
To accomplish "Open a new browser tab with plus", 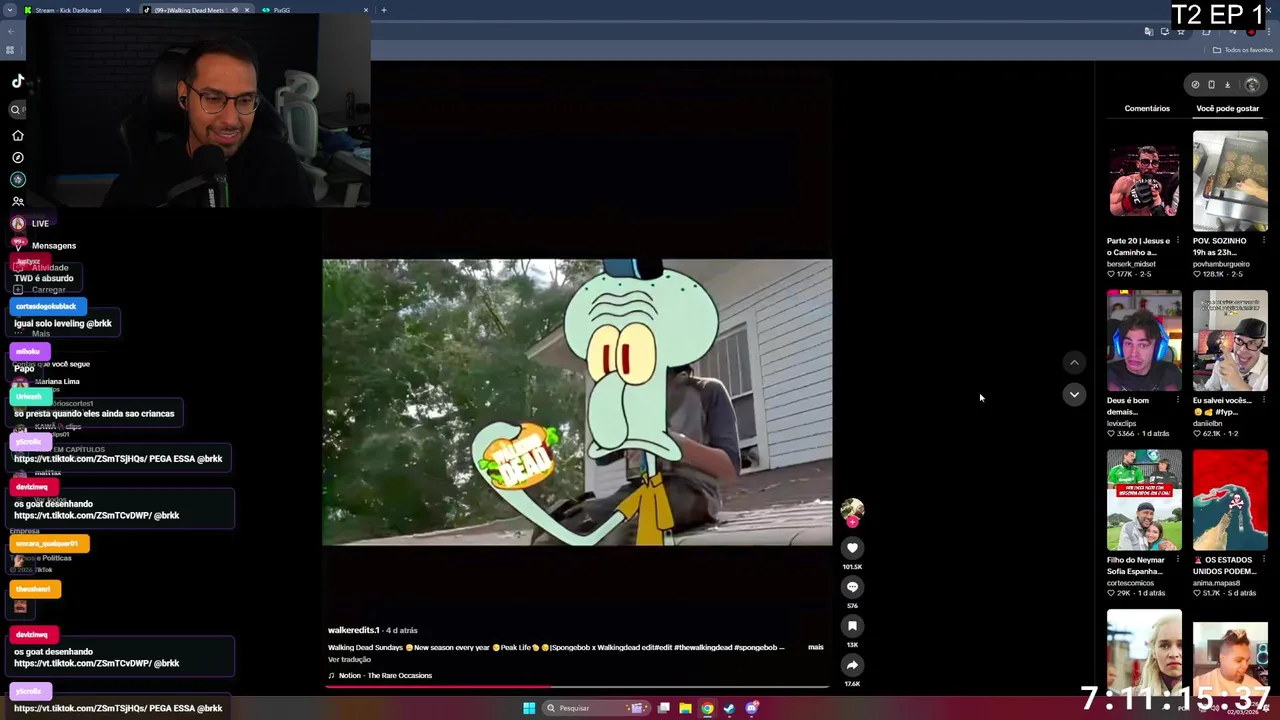I will [x=384, y=10].
